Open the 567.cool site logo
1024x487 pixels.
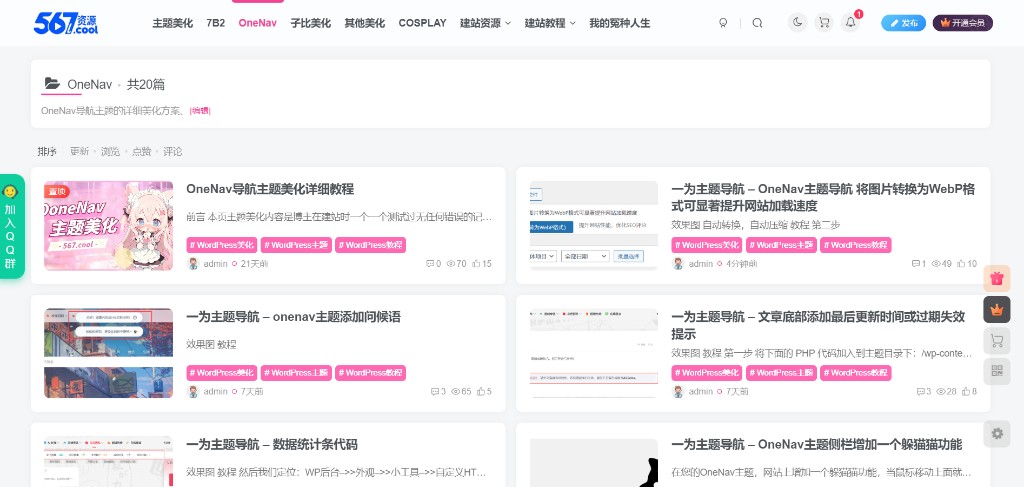(66, 23)
